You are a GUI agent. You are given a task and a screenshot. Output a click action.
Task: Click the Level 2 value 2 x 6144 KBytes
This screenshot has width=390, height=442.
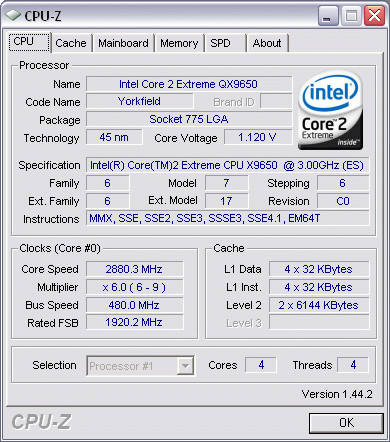[319, 305]
